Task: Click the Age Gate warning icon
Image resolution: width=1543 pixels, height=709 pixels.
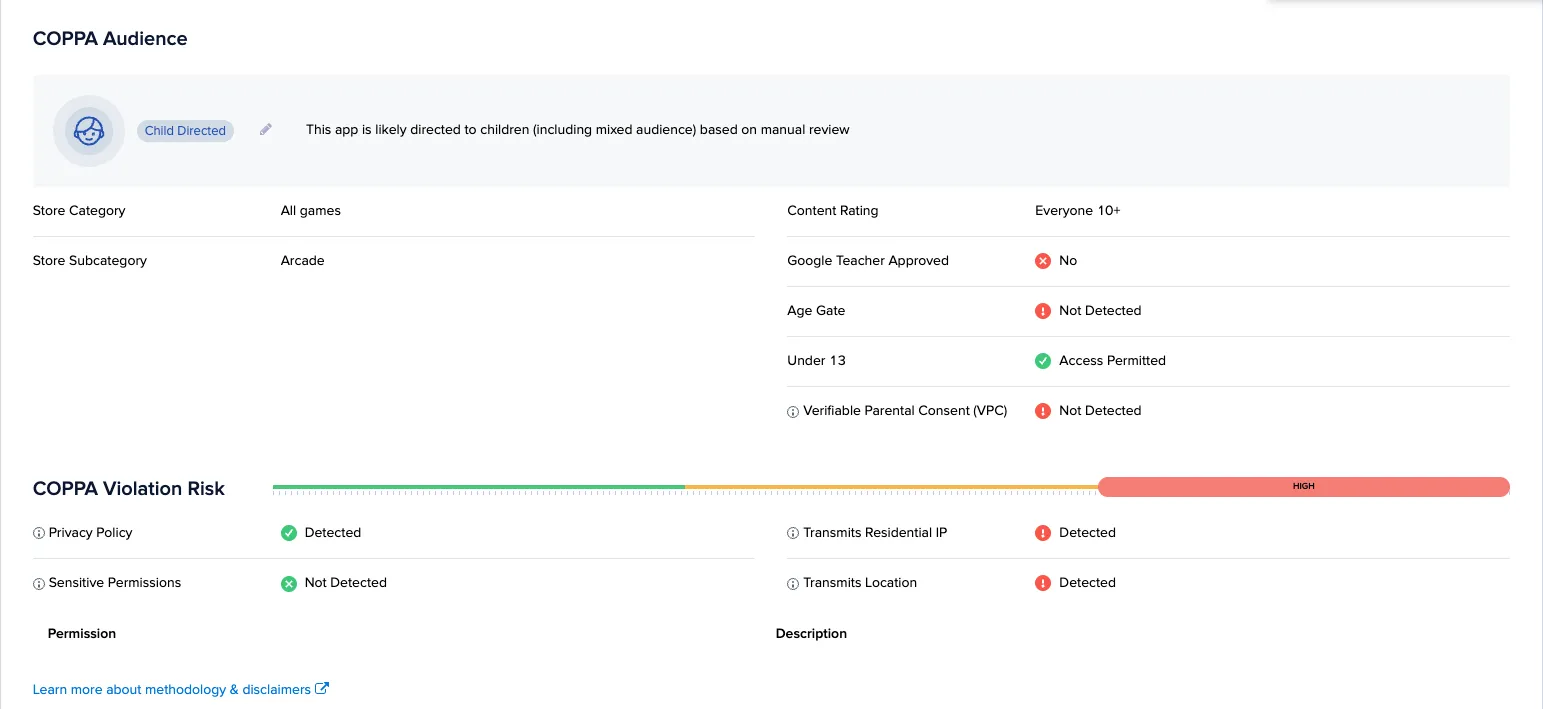Action: (x=1043, y=311)
